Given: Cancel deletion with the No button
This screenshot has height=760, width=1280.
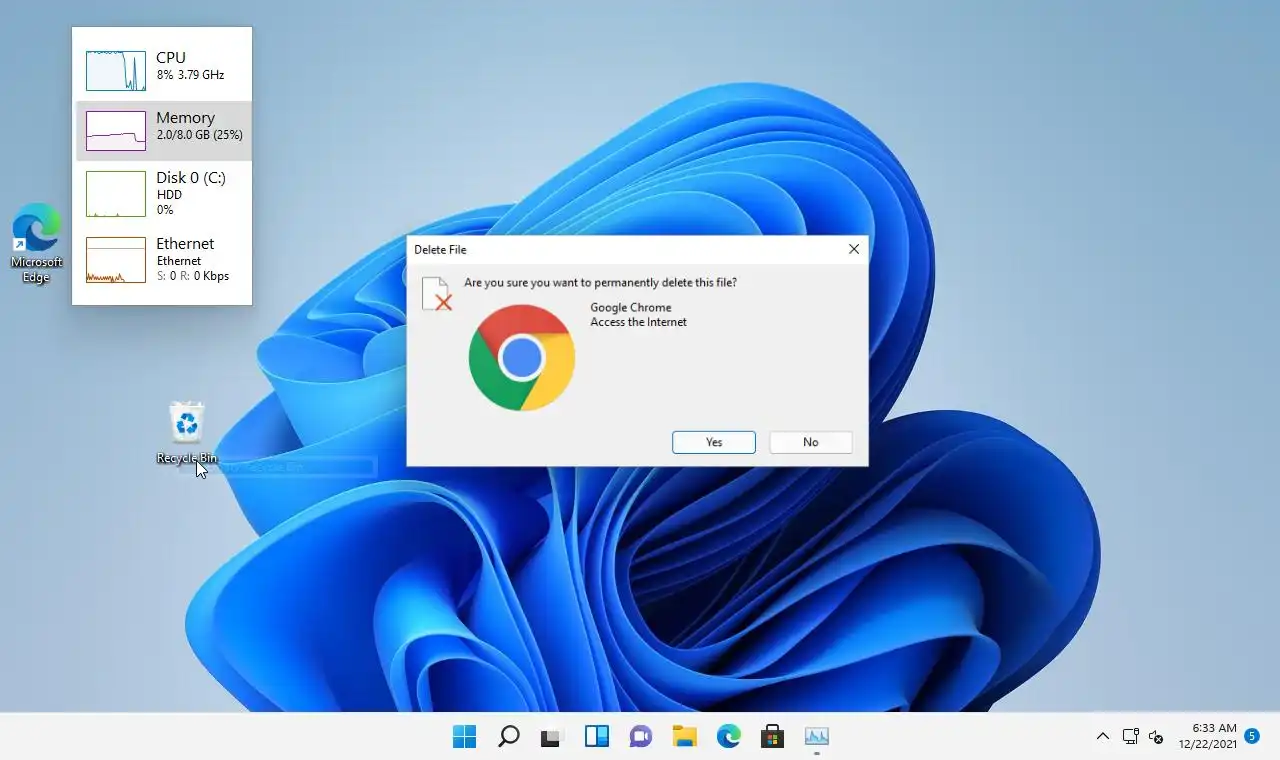Looking at the screenshot, I should click(x=811, y=442).
